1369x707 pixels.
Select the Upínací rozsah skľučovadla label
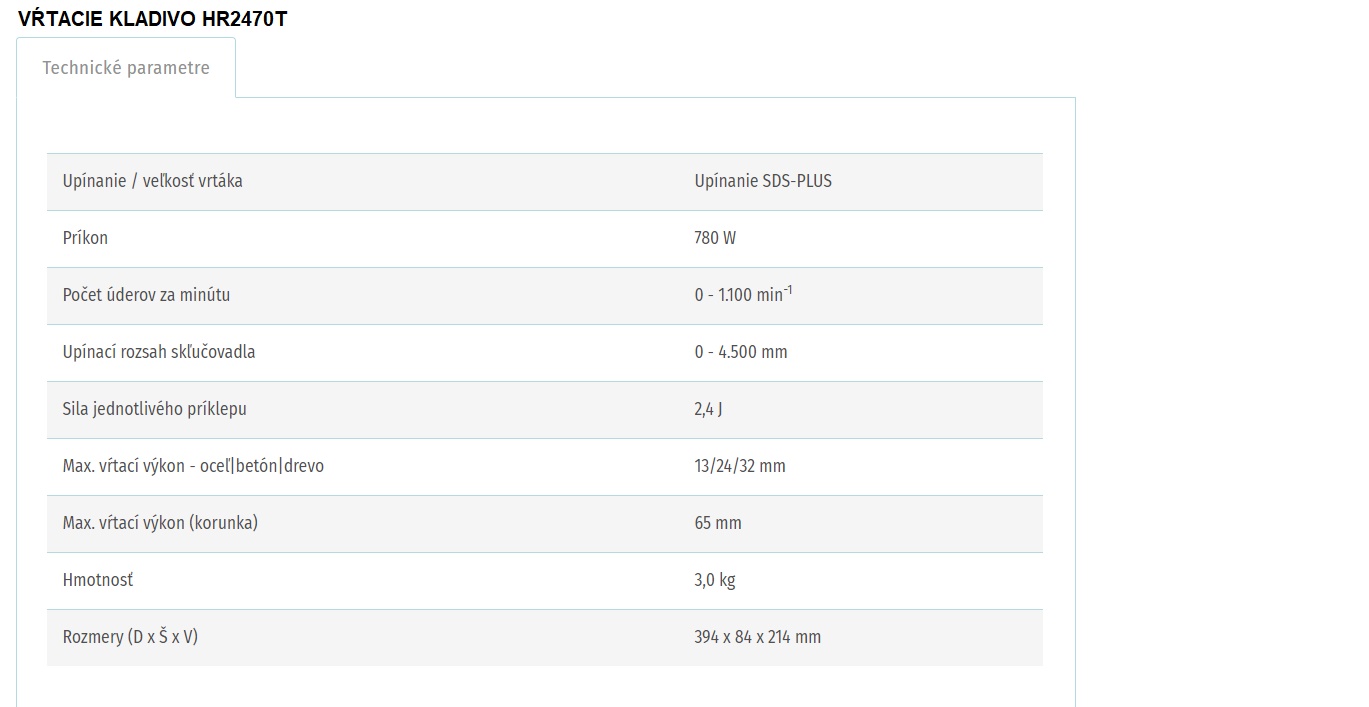point(159,352)
